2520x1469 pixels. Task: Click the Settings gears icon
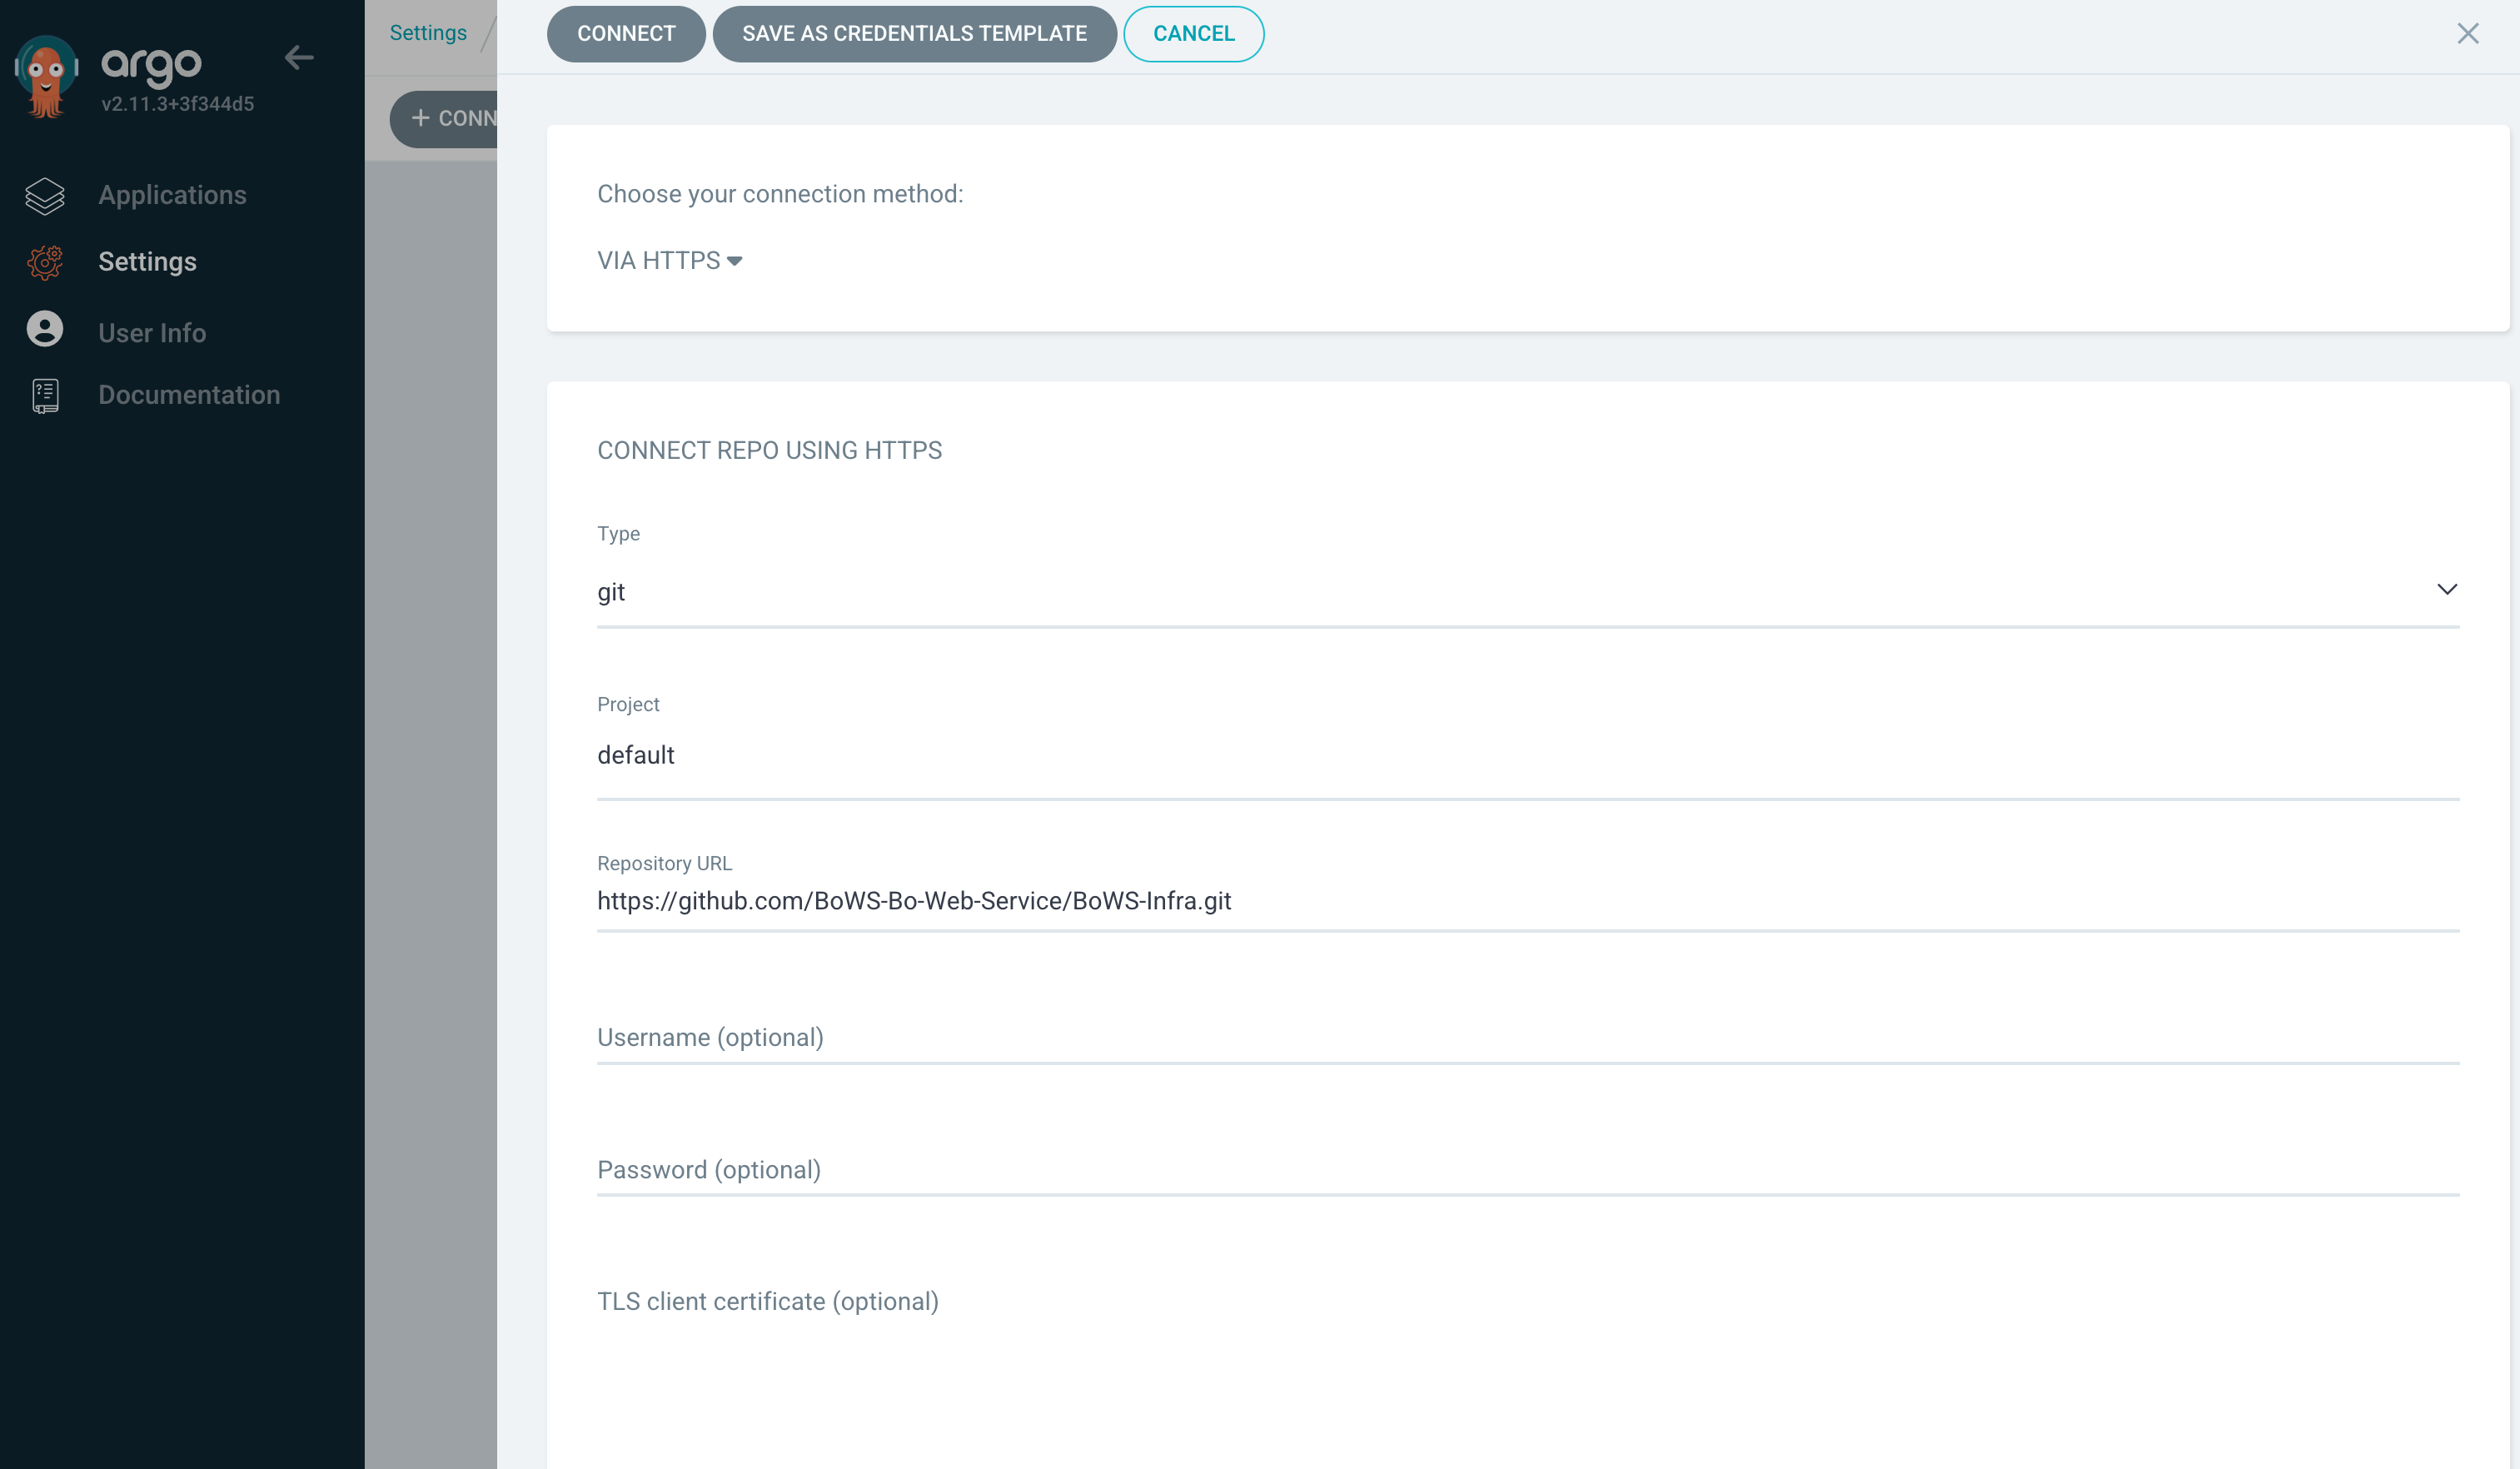click(45, 262)
